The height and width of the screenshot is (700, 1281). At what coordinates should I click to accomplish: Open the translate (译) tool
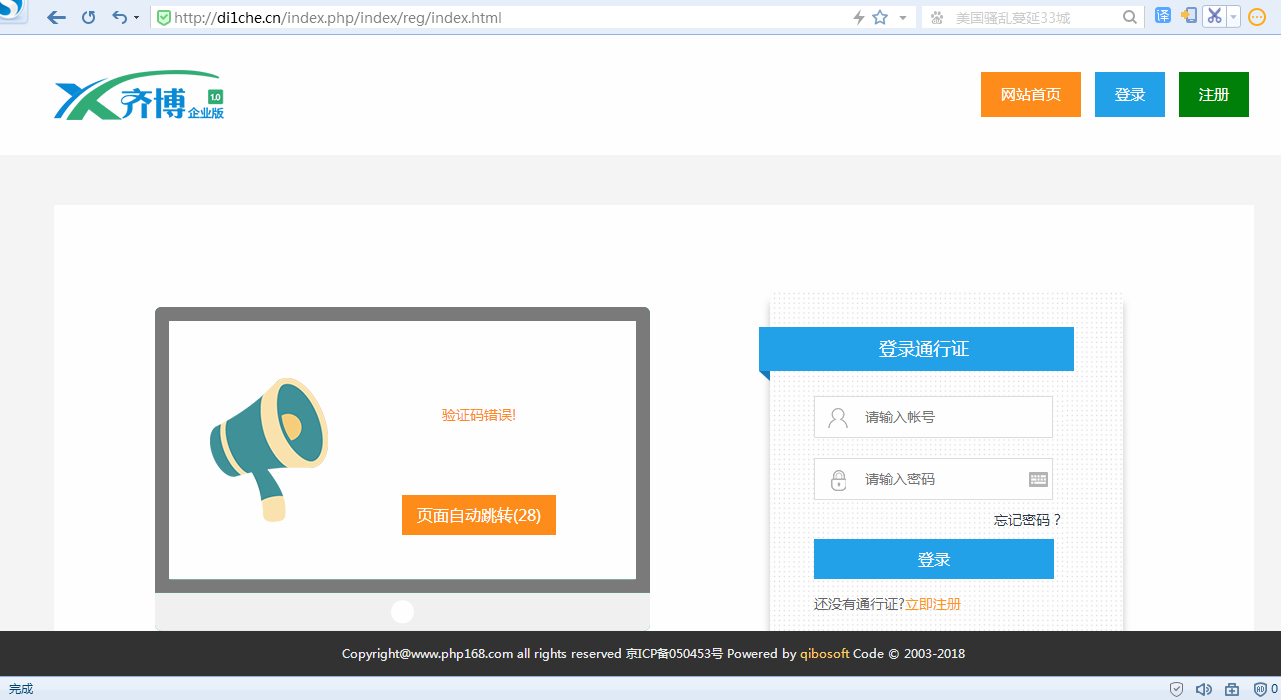tap(1161, 14)
